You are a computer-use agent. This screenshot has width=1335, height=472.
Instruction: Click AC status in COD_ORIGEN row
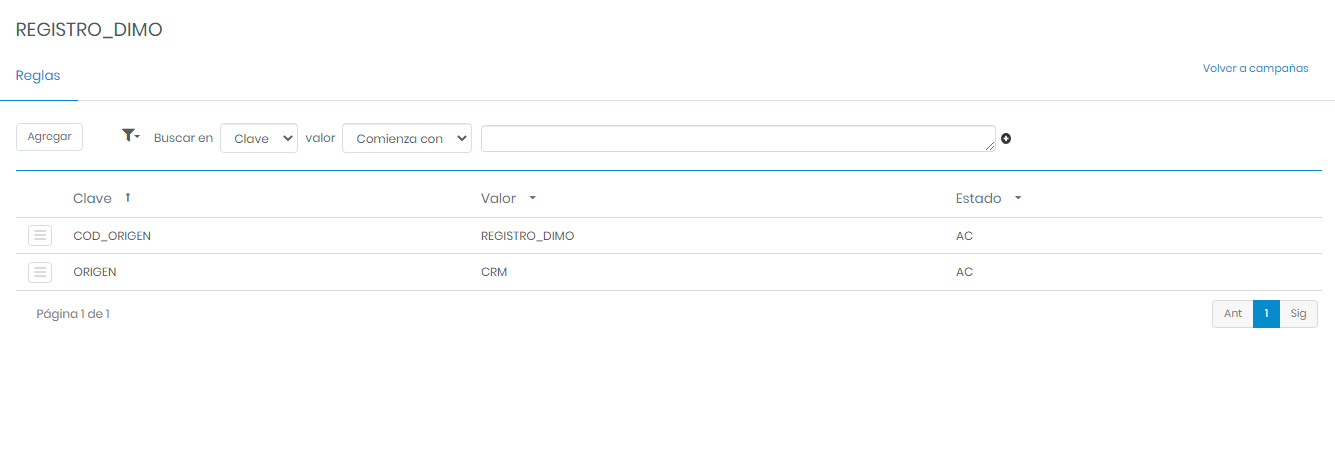coord(964,236)
